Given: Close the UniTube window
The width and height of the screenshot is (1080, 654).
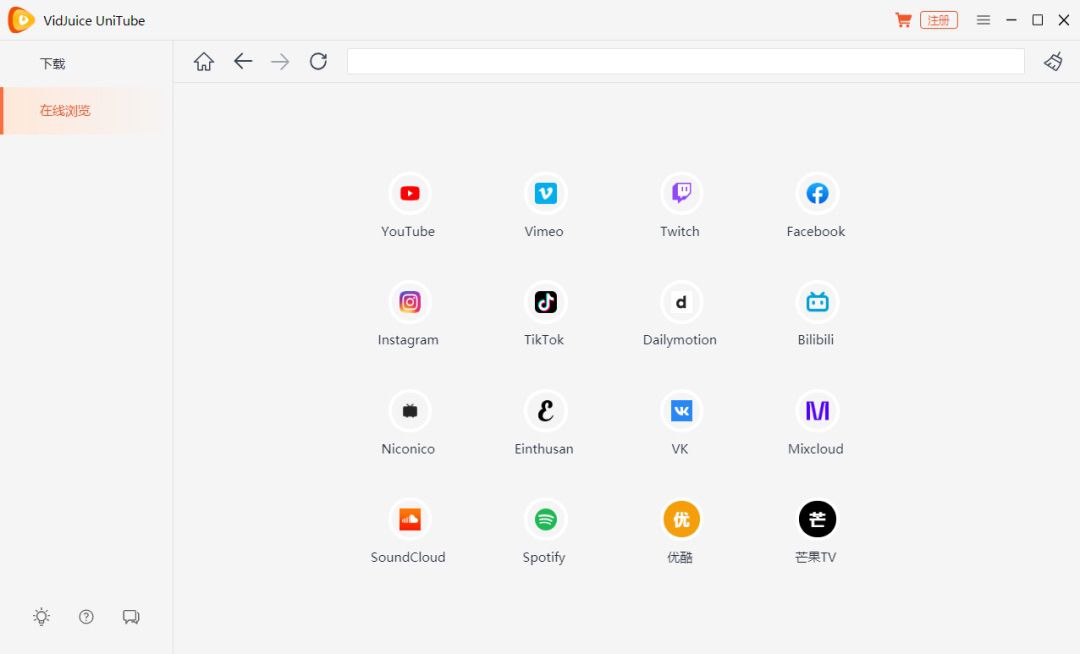Looking at the screenshot, I should (1063, 20).
